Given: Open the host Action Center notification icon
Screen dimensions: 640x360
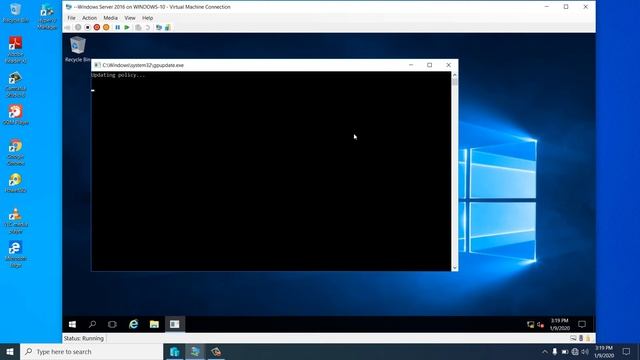Looking at the screenshot, I should pos(626,351).
